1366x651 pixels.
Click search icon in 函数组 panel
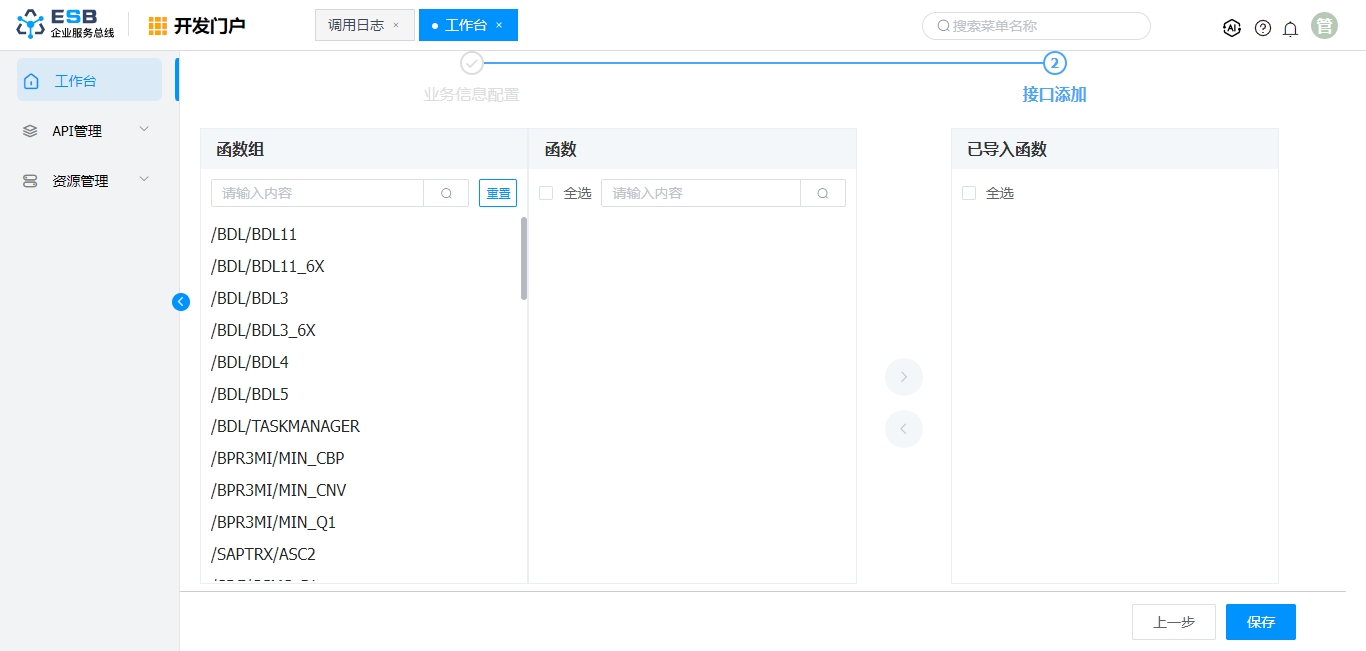tap(446, 193)
